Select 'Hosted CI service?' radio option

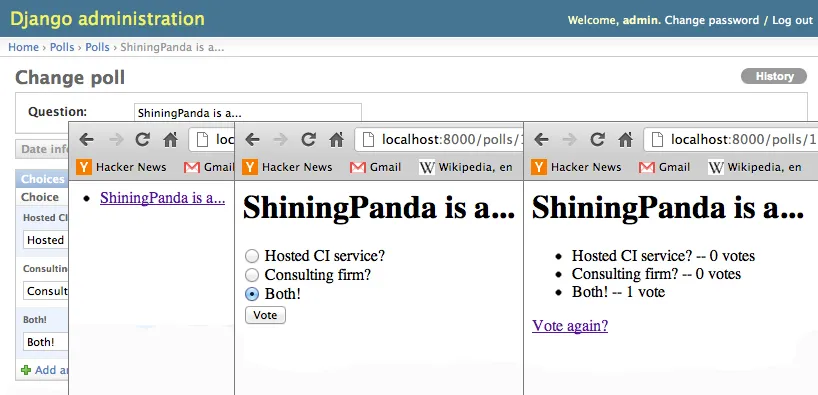point(252,256)
